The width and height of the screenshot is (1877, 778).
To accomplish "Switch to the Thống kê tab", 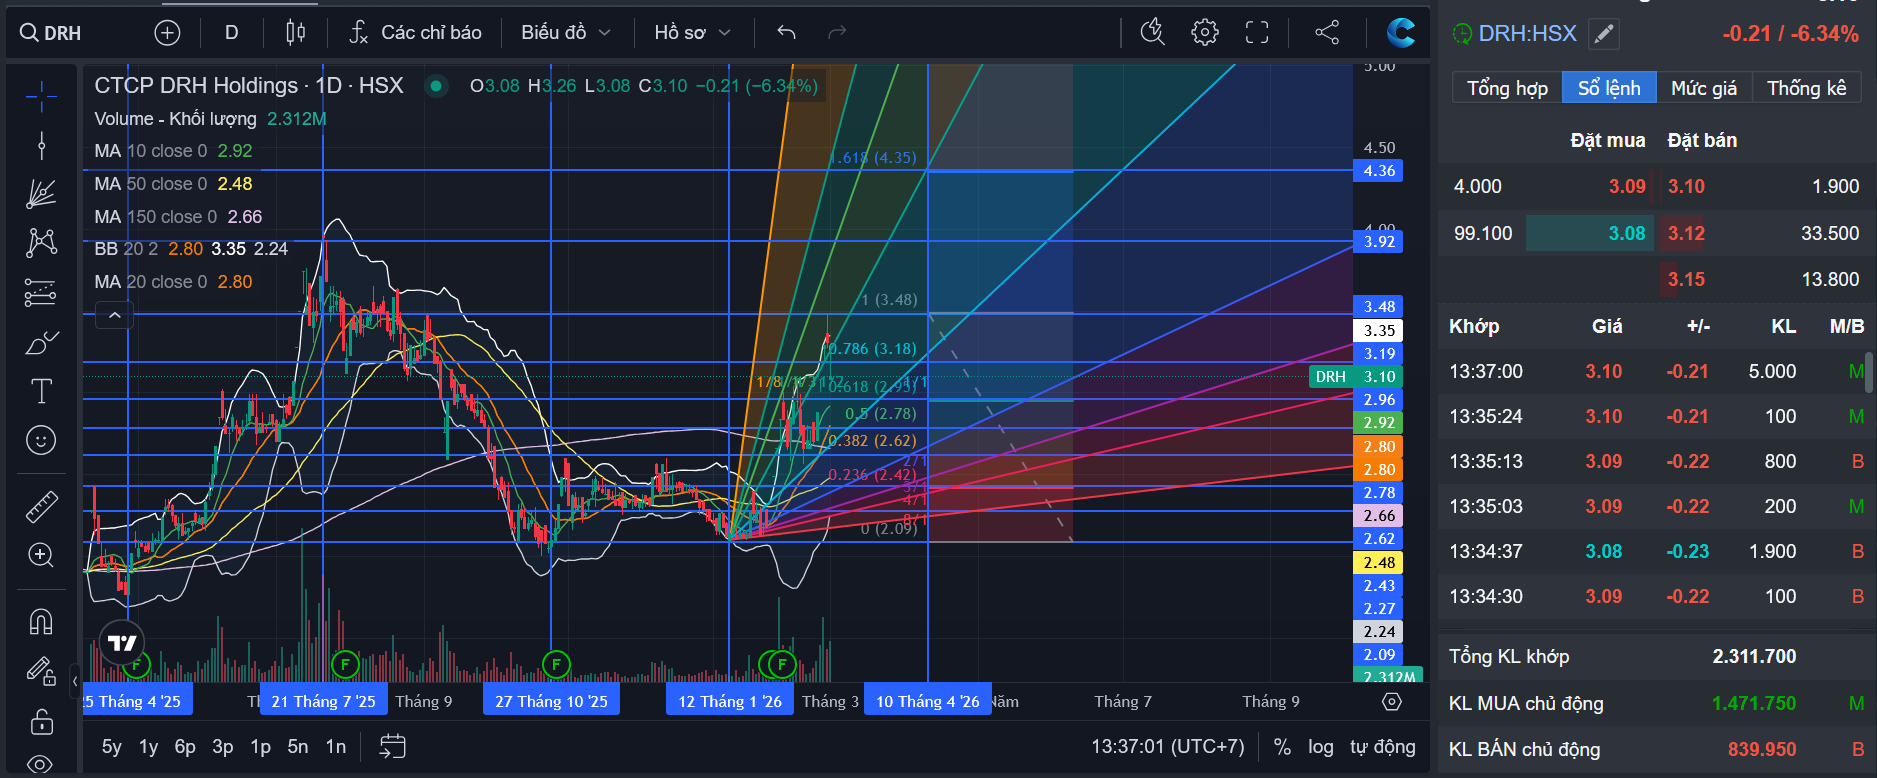I will click(x=1807, y=88).
